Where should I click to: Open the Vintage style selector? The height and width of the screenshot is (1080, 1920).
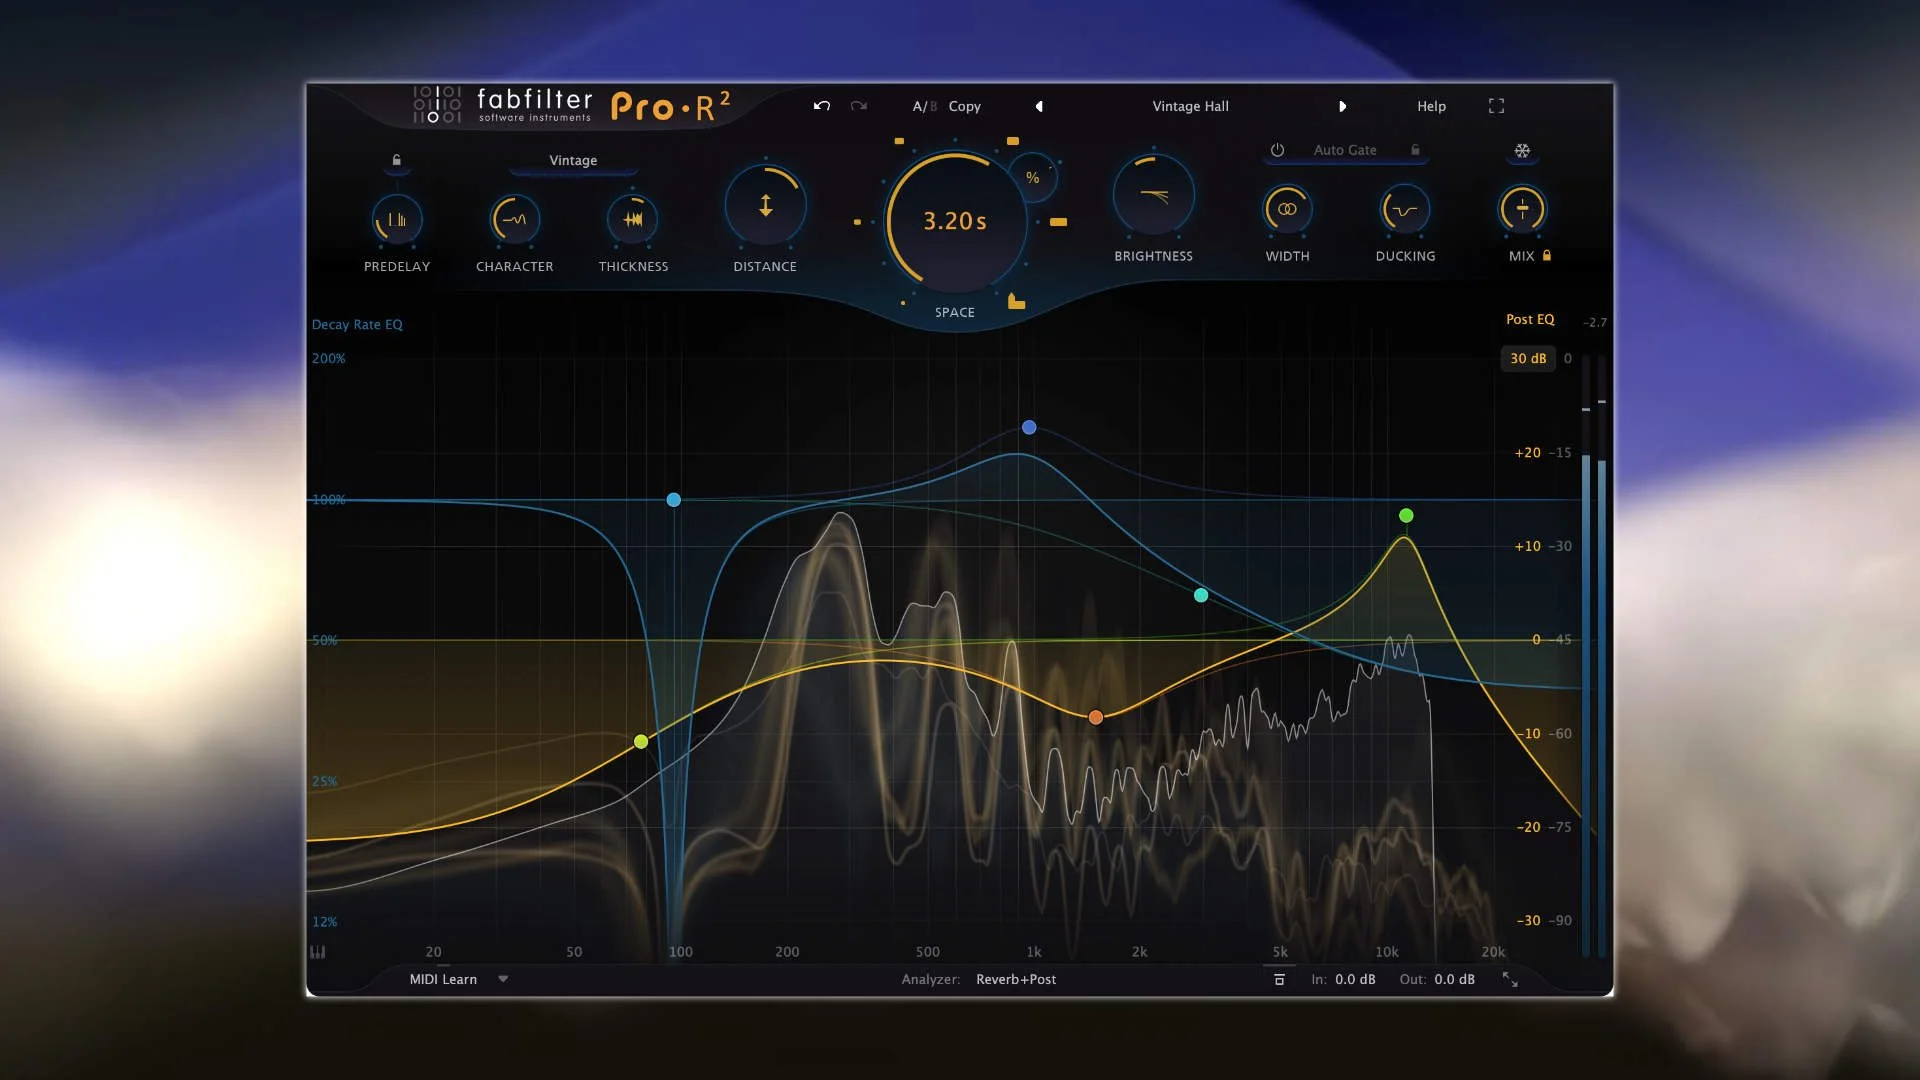click(x=572, y=160)
